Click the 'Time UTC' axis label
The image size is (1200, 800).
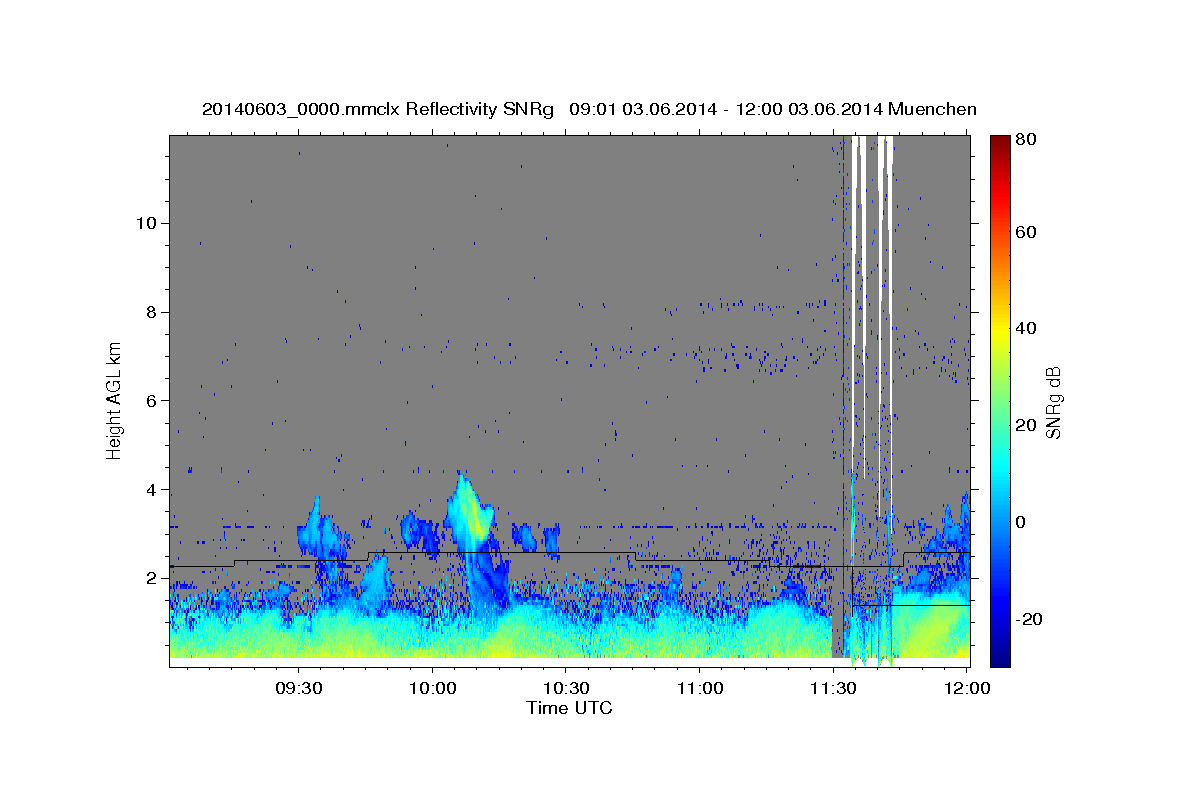click(x=569, y=708)
